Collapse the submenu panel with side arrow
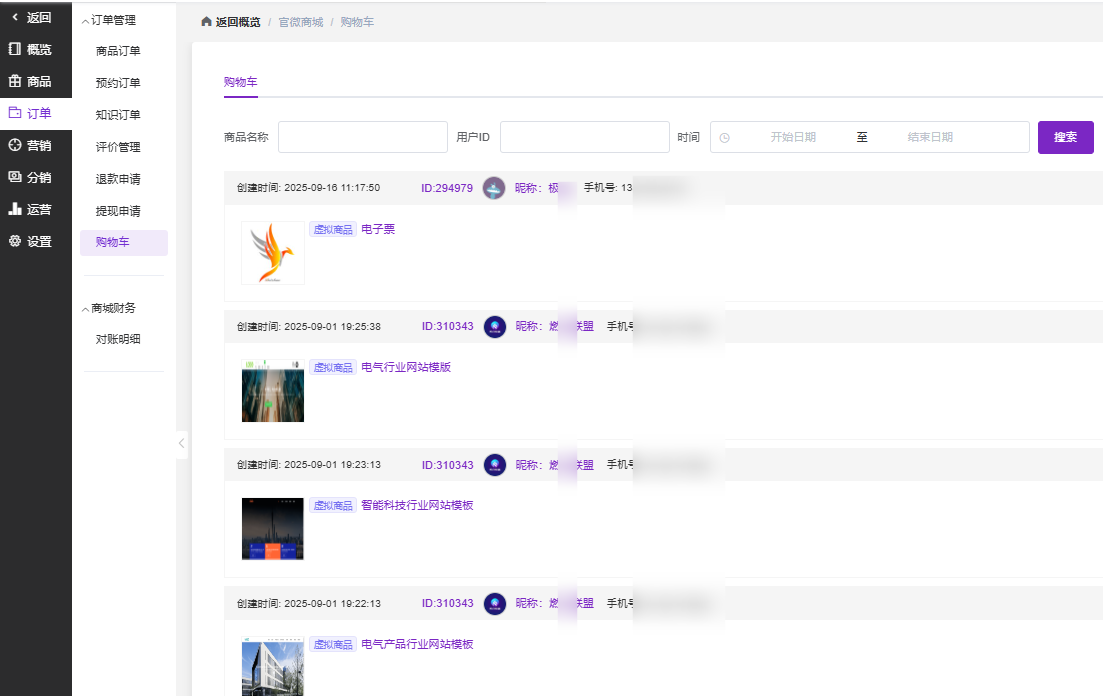 (x=181, y=443)
